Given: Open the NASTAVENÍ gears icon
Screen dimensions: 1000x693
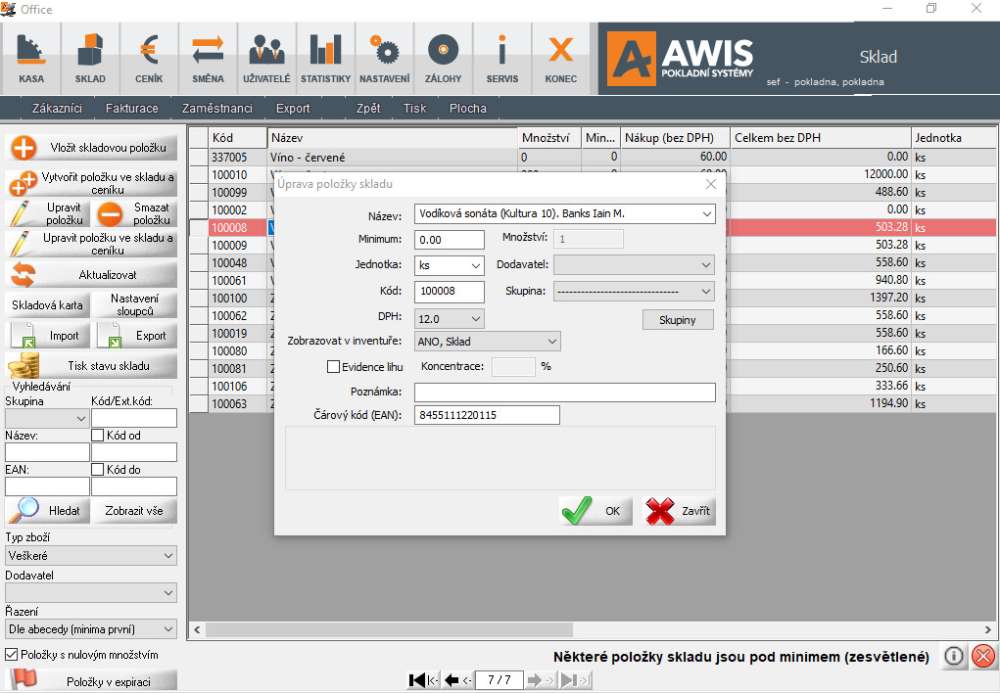Looking at the screenshot, I should 385,59.
